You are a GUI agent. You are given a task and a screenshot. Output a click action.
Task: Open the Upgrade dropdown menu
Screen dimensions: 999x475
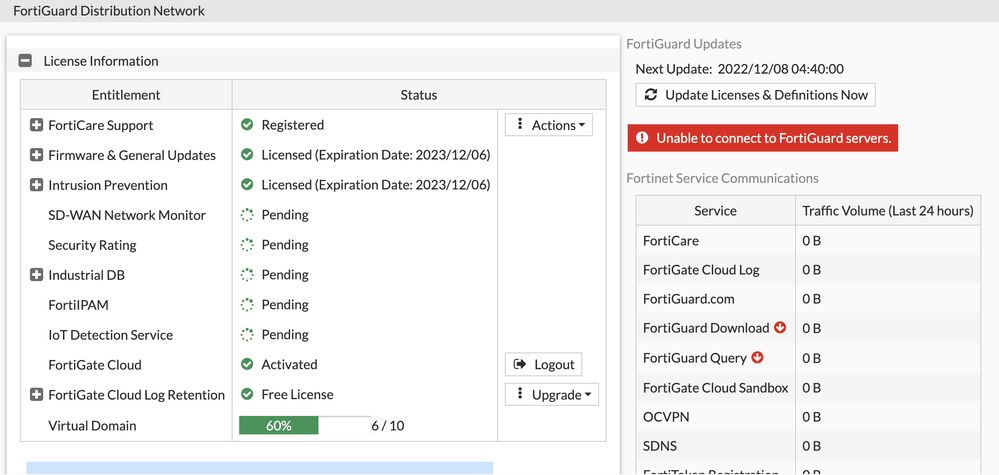tap(551, 395)
